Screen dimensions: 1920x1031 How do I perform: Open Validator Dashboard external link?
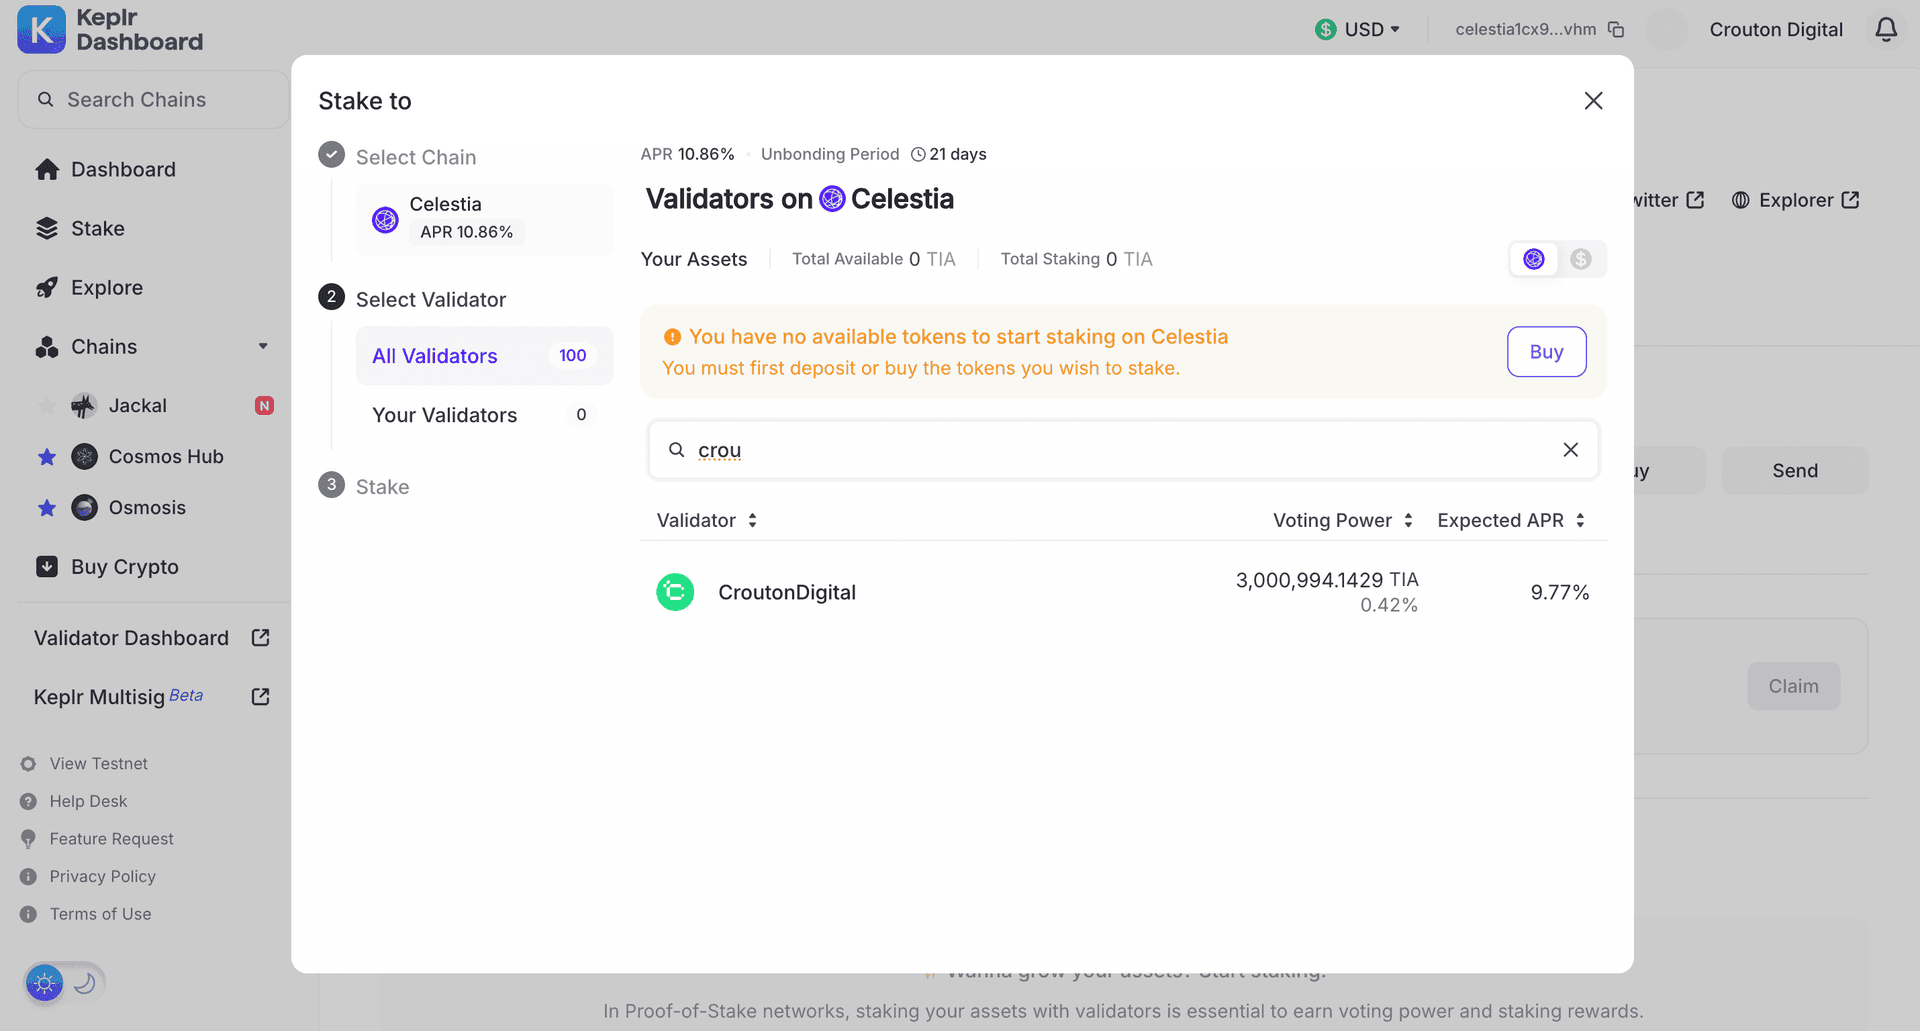pos(260,638)
